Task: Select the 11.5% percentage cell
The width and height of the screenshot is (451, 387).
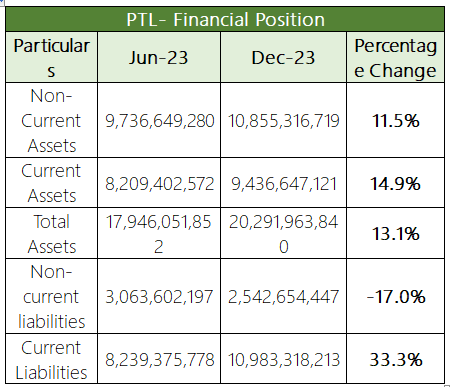Action: [x=395, y=120]
